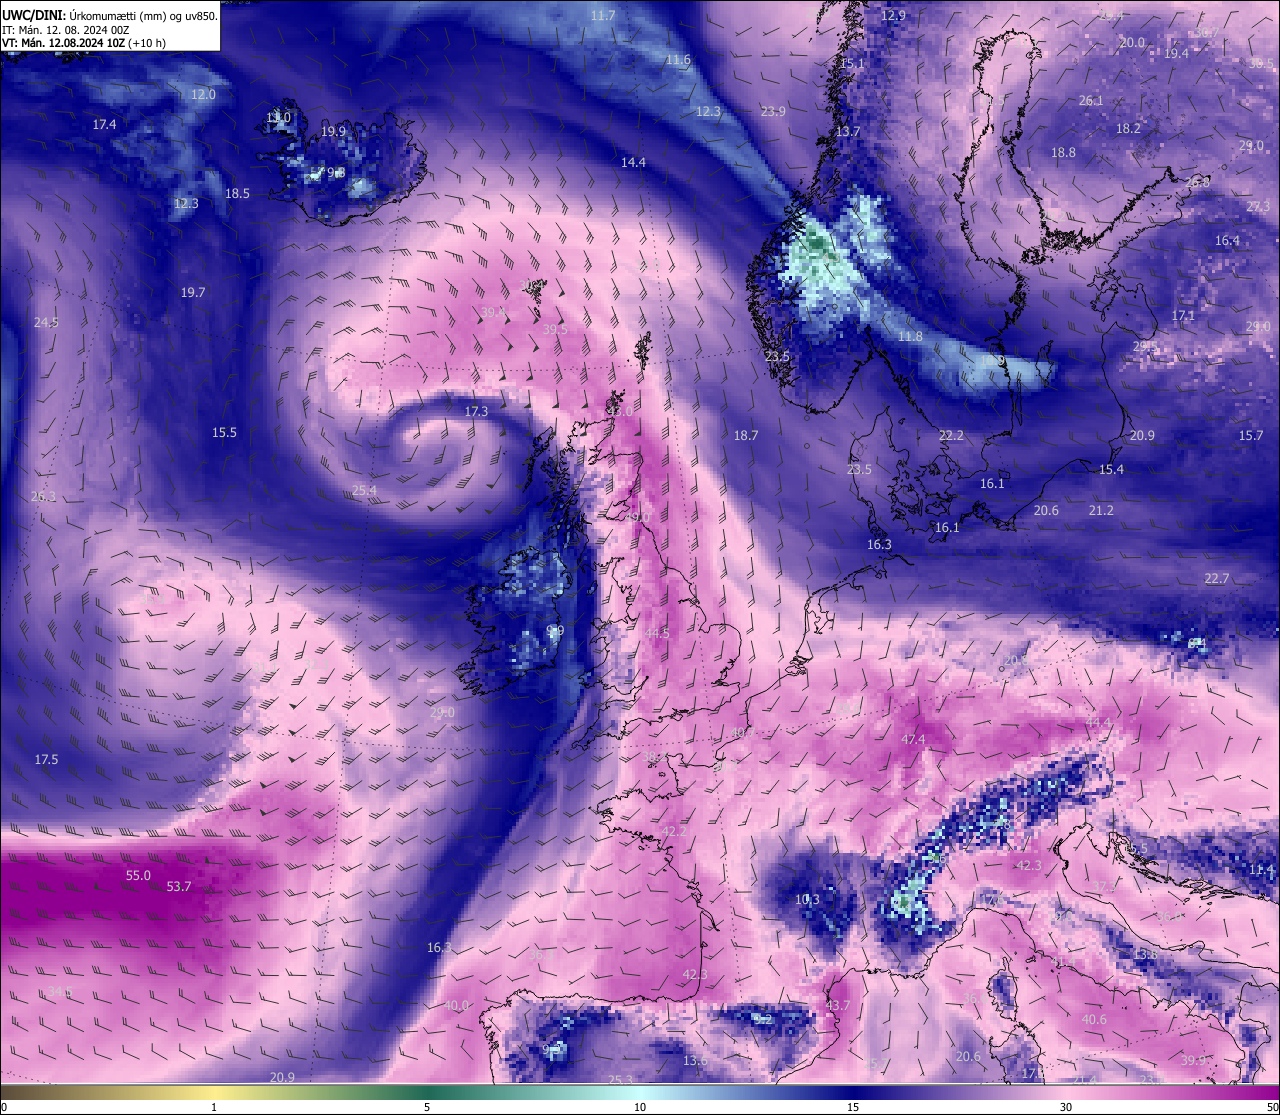This screenshot has height=1115, width=1280.
Task: Click the 0 tick on the color scale
Action: click(x=3, y=1107)
